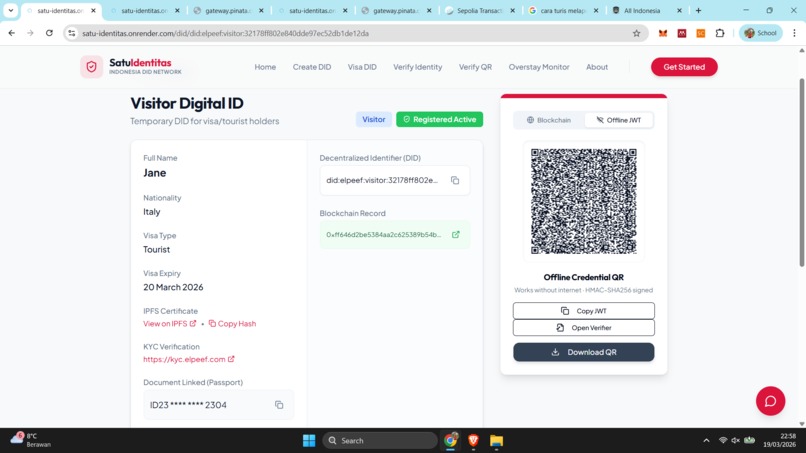Click the Get Started button
806x453 pixels.
pyautogui.click(x=684, y=67)
